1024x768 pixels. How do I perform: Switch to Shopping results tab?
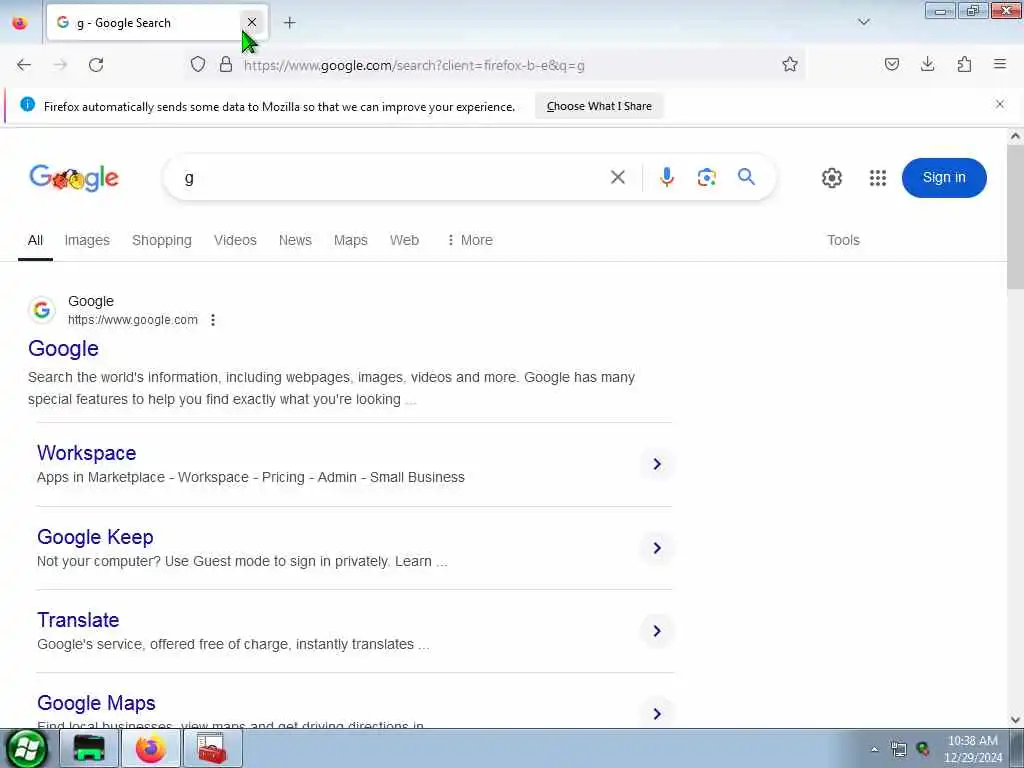[162, 240]
